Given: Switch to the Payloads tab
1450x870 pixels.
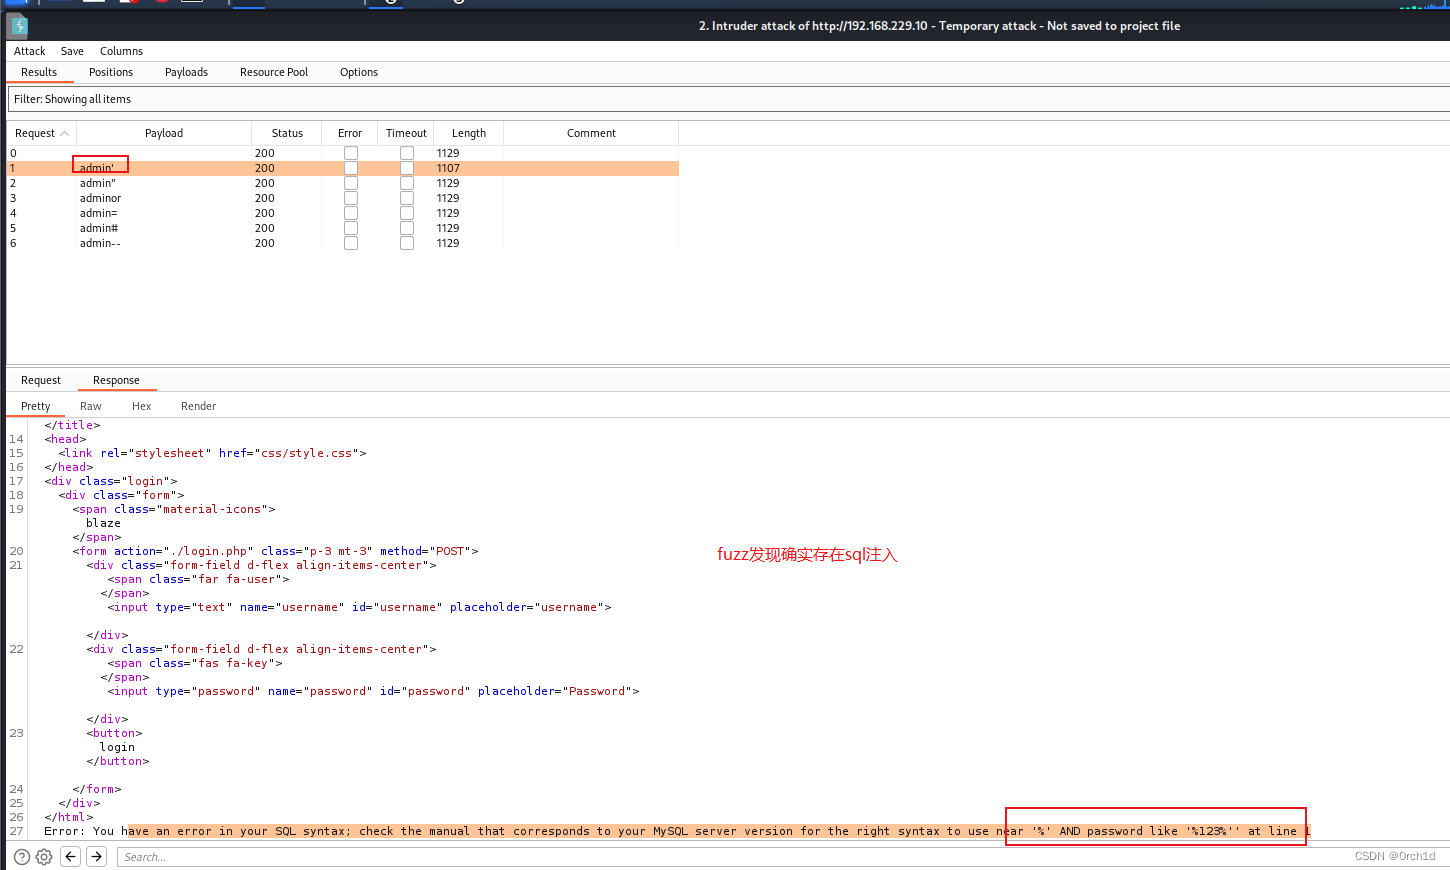Looking at the screenshot, I should (x=187, y=72).
